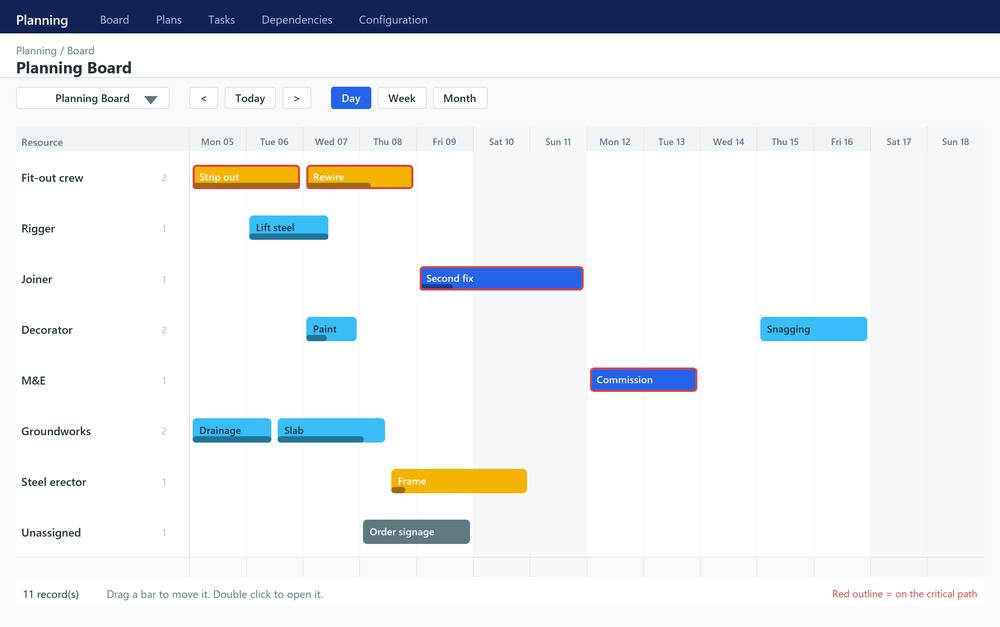Screen dimensions: 1000x627
Task: Open the Dependencies menu item
Action: pyautogui.click(x=297, y=20)
